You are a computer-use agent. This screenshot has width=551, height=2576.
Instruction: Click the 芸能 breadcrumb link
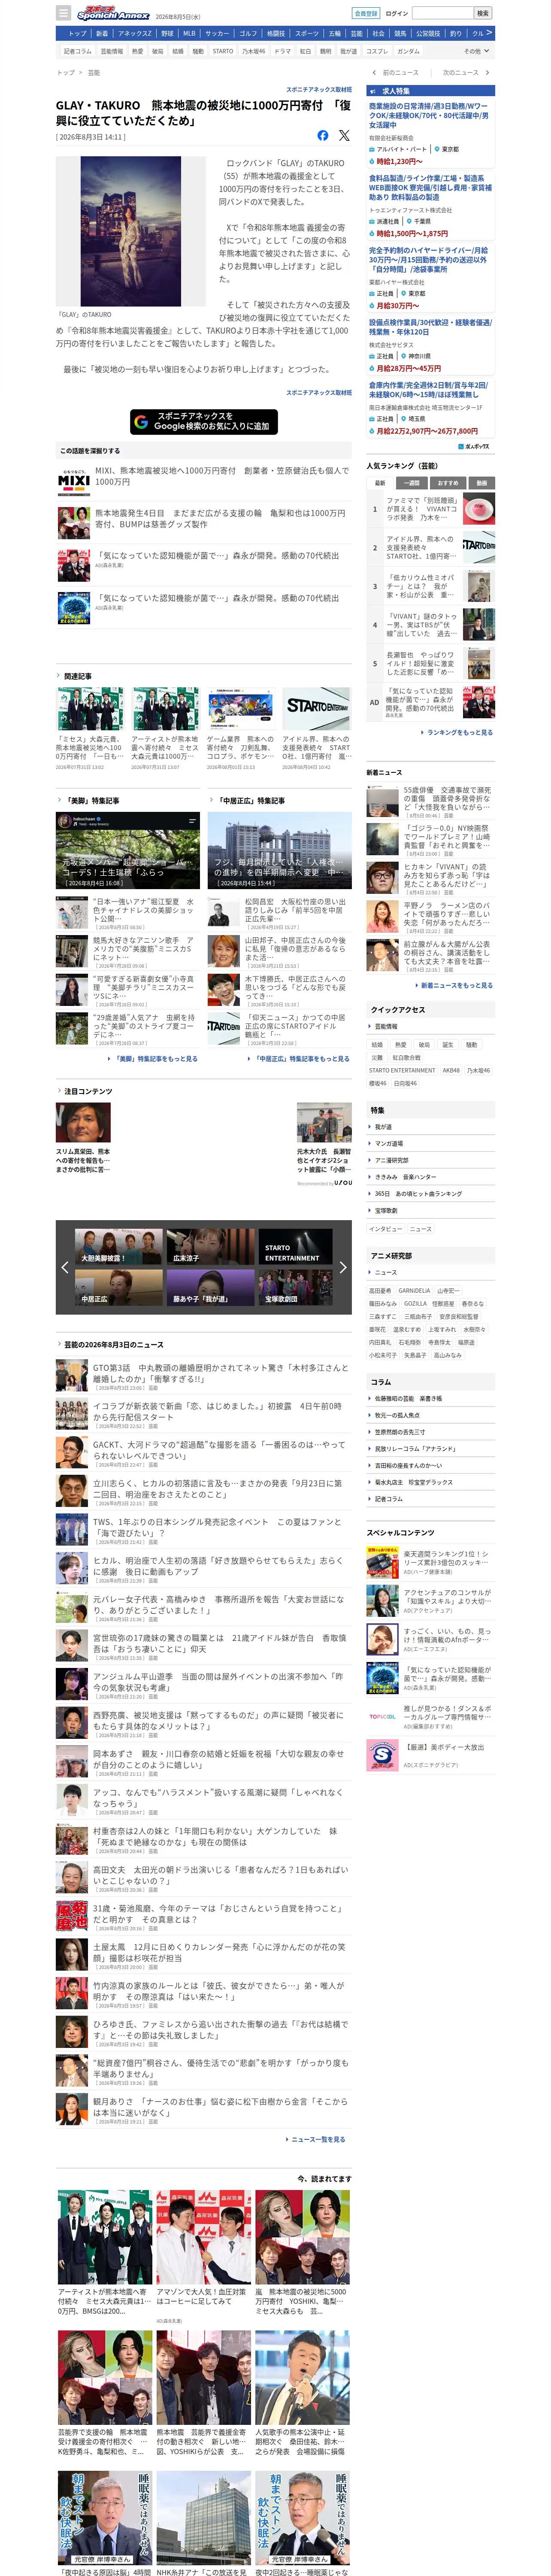pos(94,73)
